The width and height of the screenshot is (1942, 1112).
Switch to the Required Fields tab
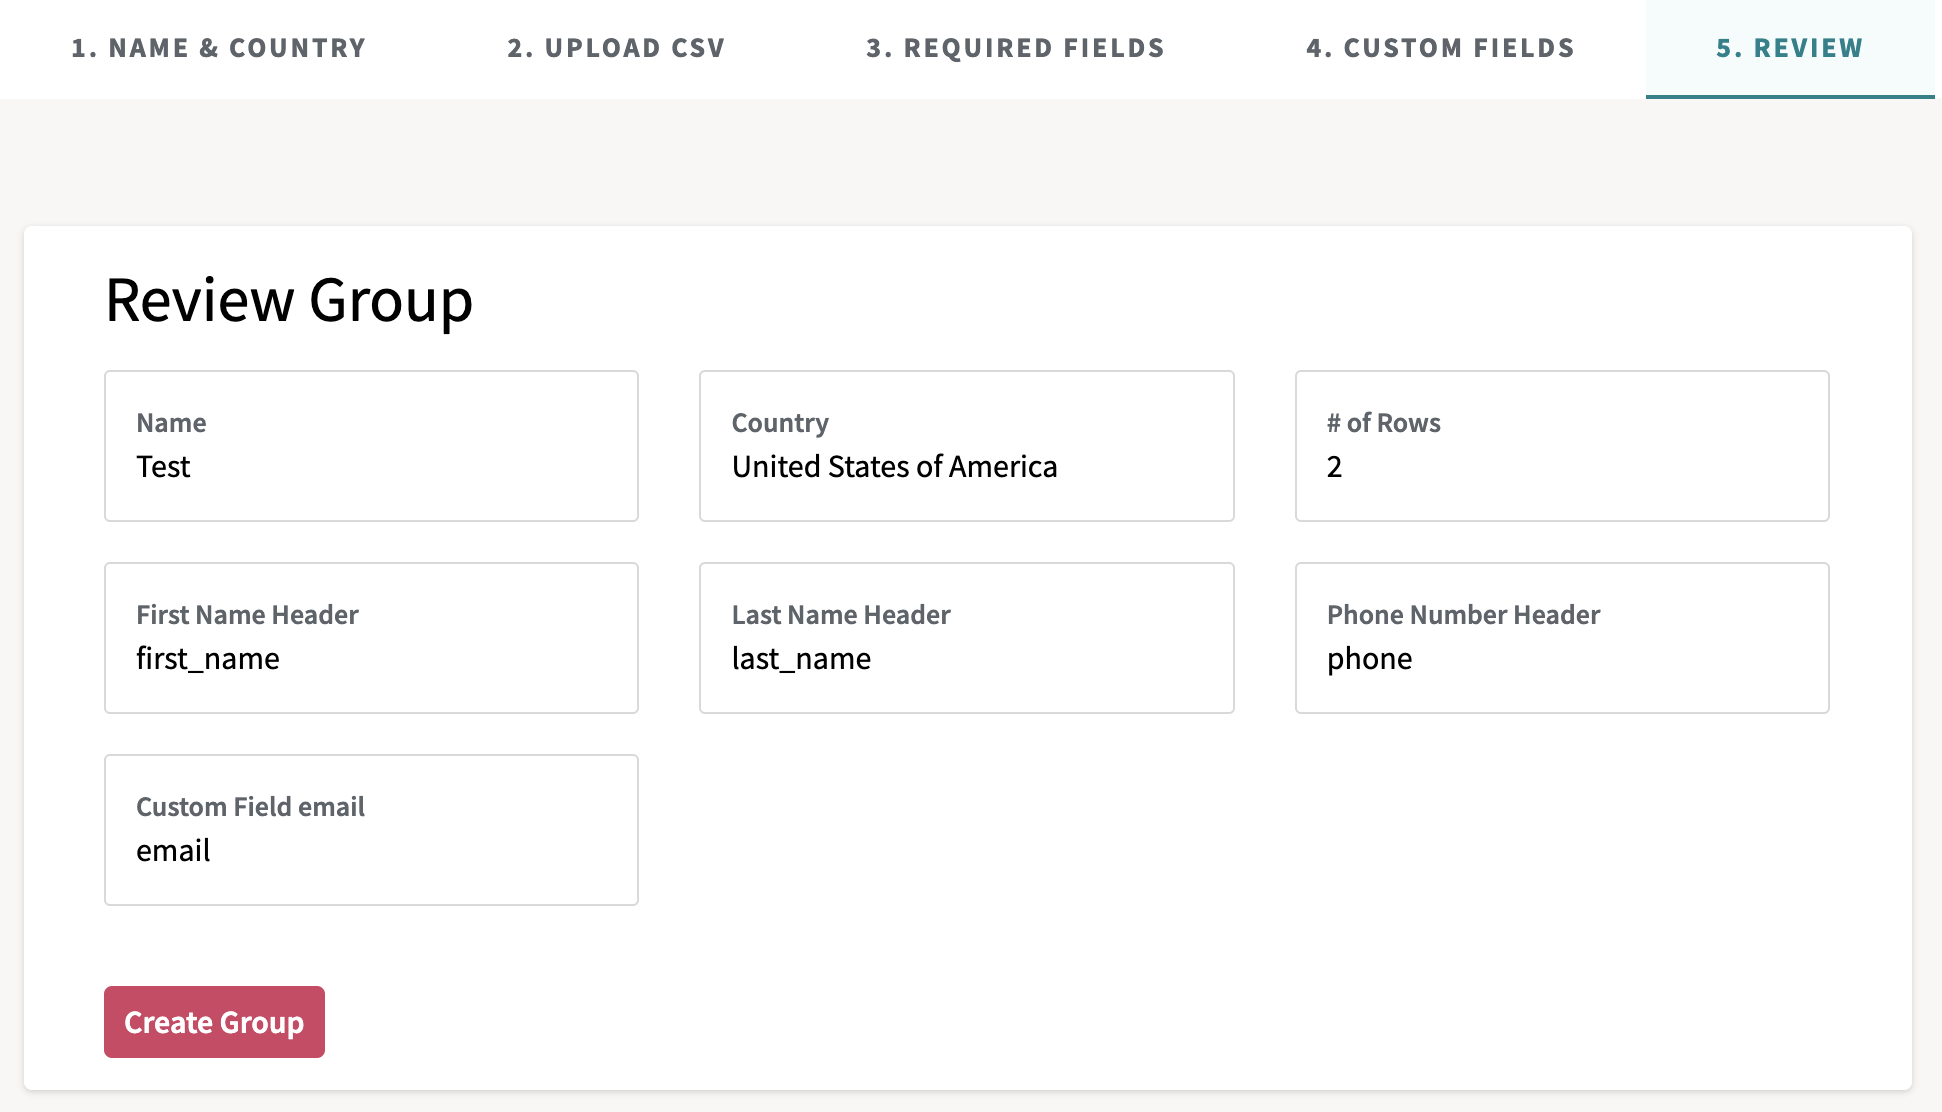(1015, 48)
